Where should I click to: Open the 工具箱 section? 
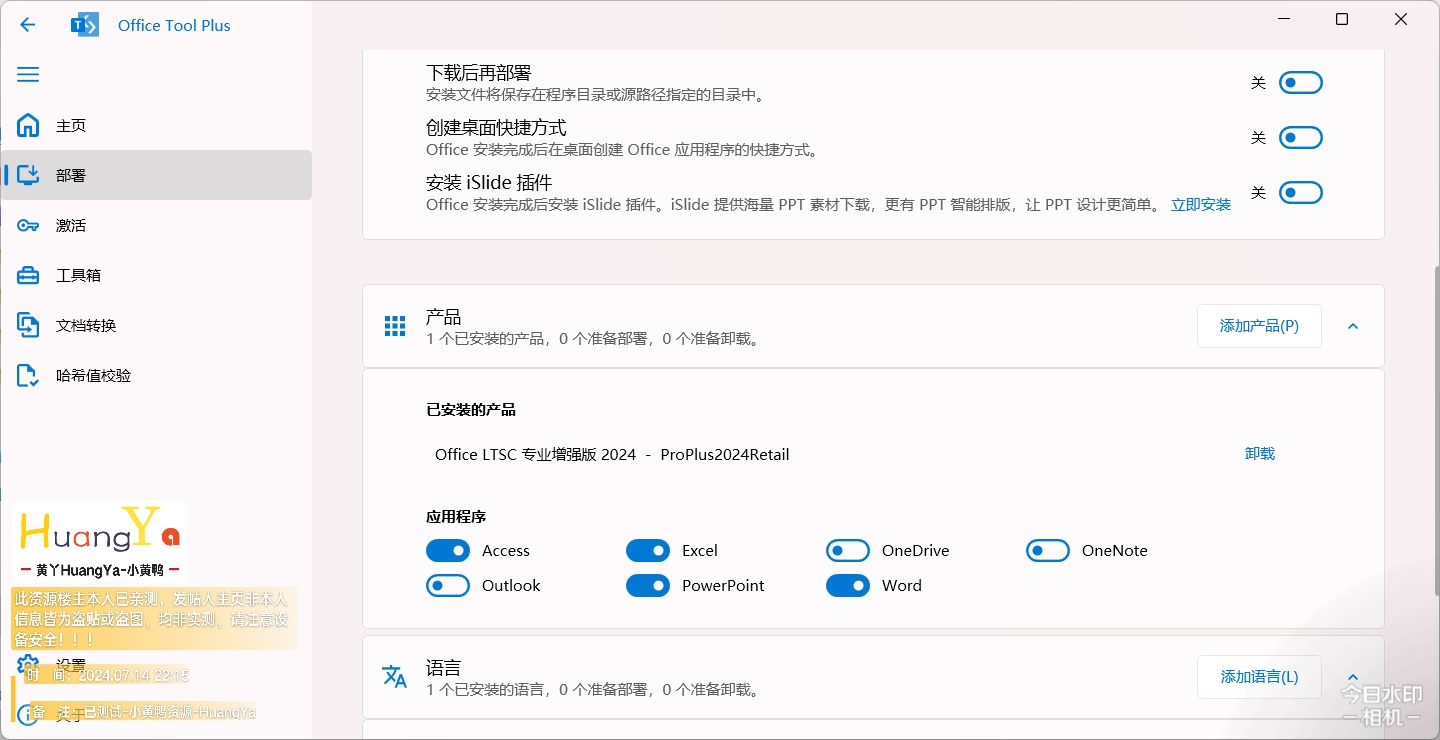coord(157,275)
